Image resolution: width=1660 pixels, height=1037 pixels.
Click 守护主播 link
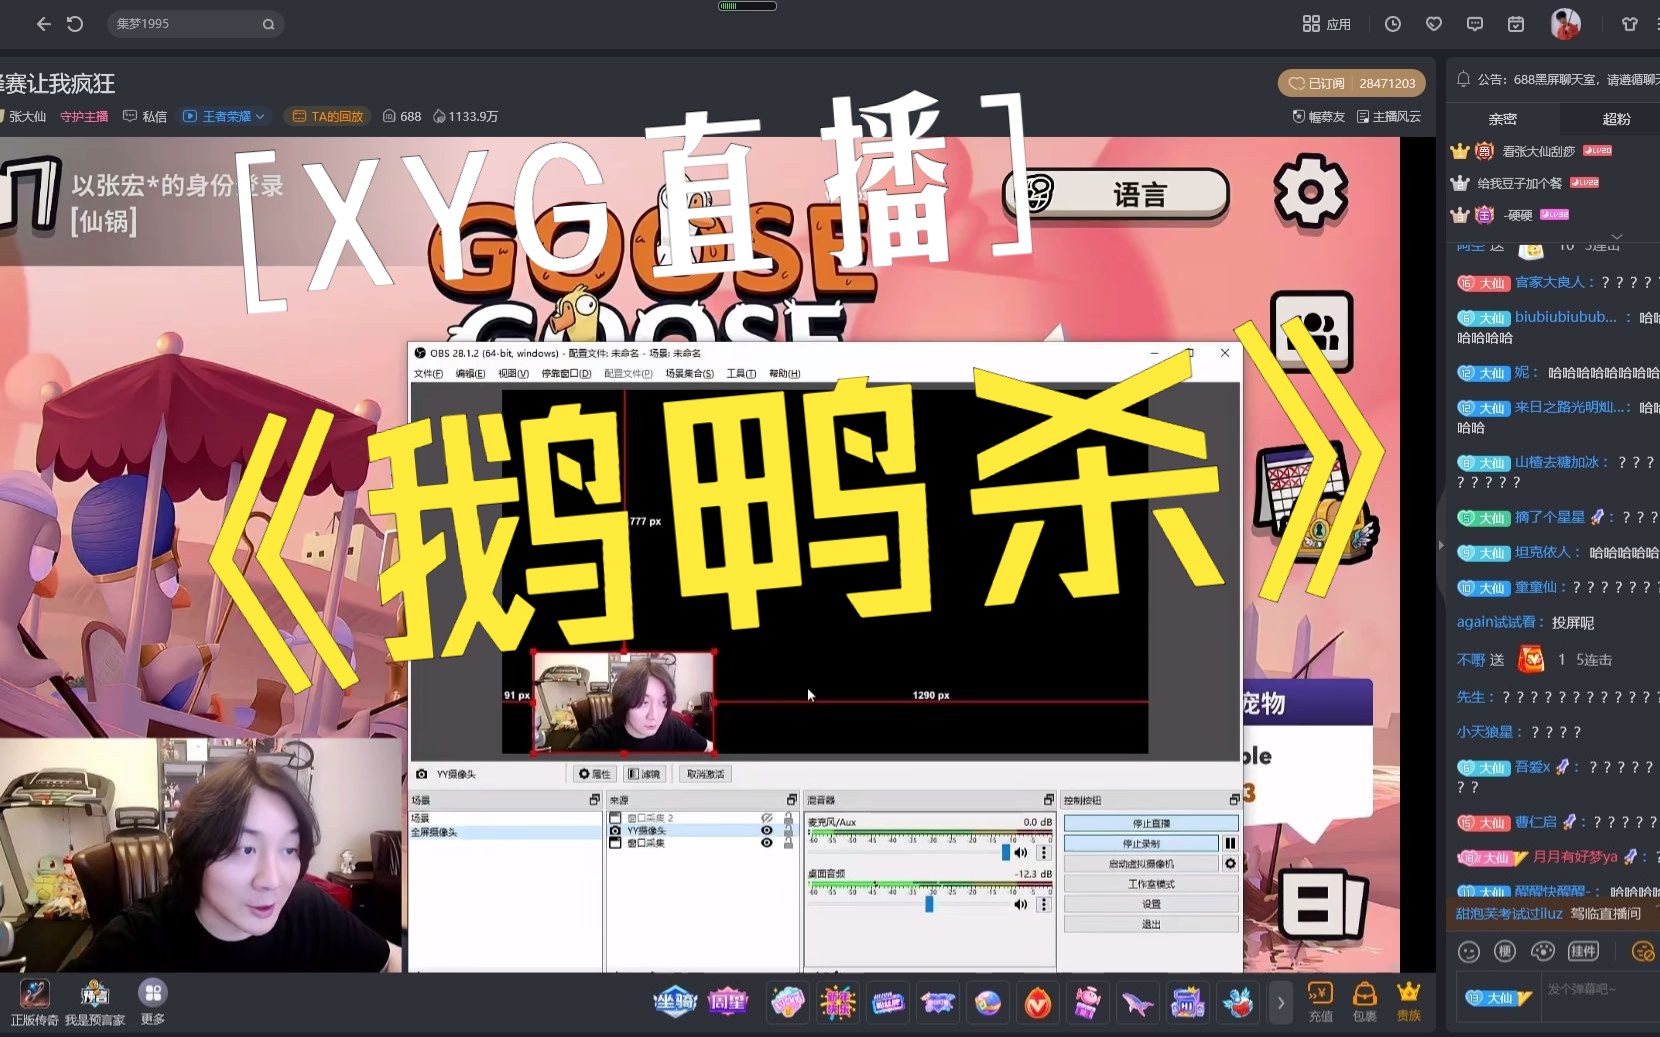(84, 117)
